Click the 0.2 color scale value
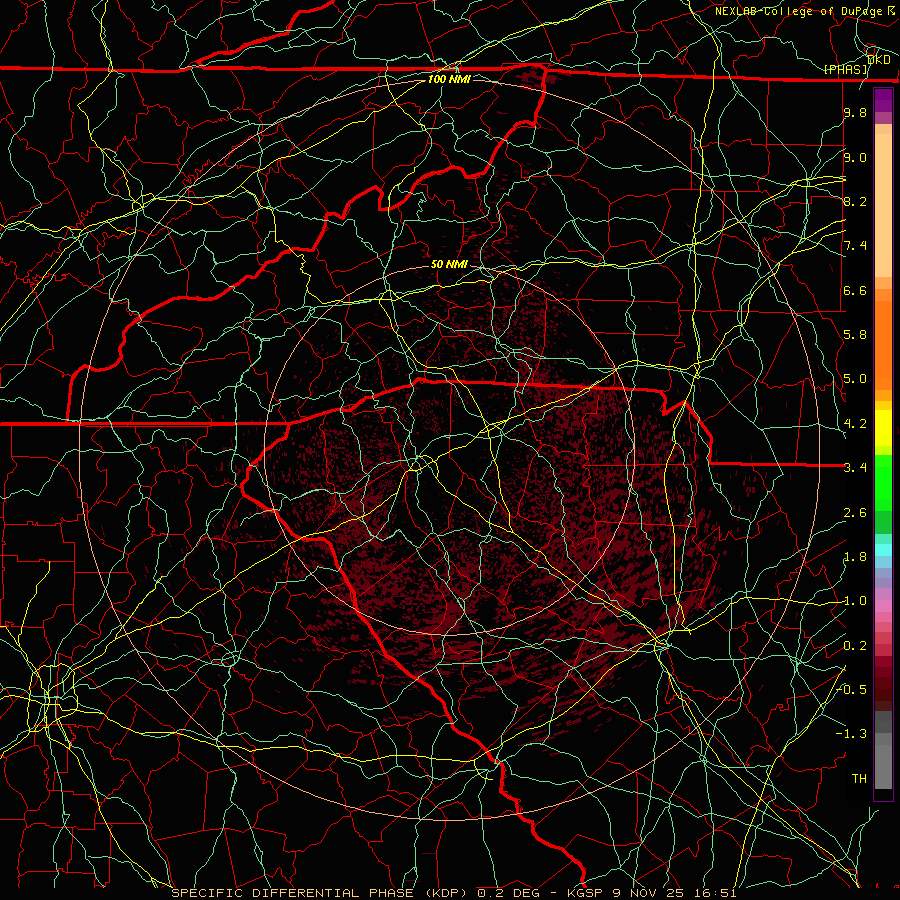The height and width of the screenshot is (900, 900). [x=855, y=646]
